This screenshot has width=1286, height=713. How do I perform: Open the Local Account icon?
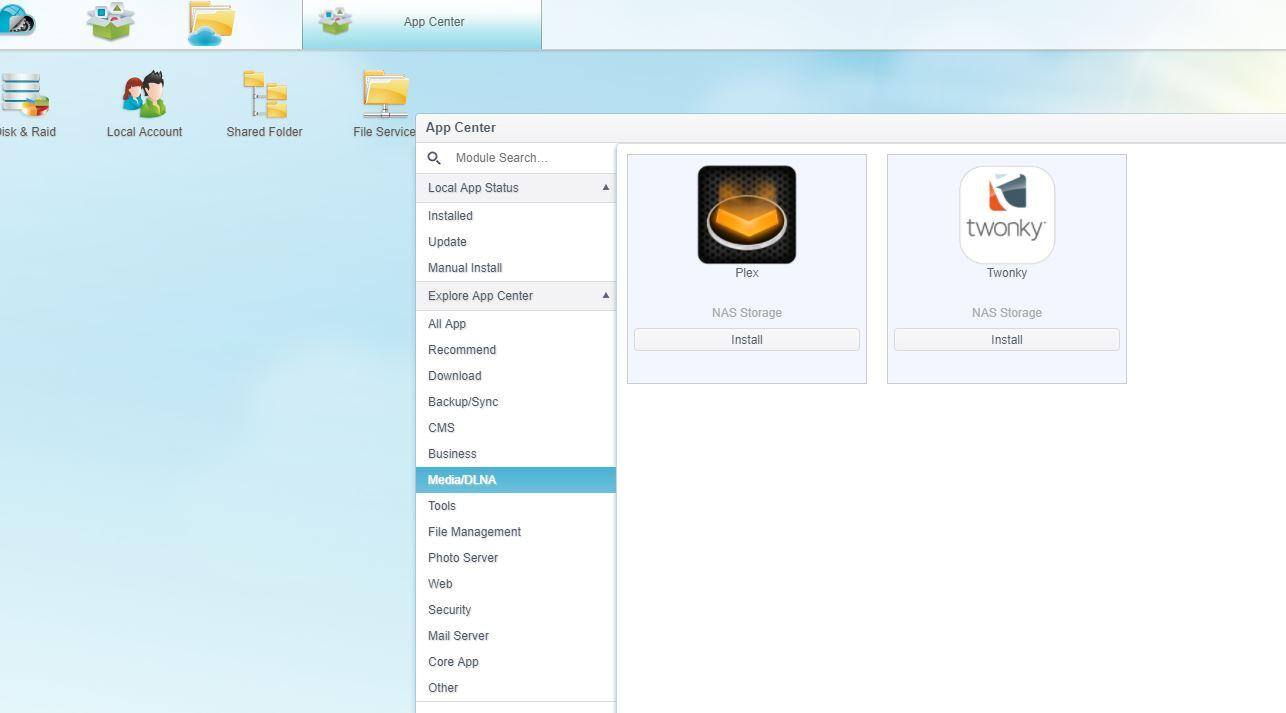144,96
